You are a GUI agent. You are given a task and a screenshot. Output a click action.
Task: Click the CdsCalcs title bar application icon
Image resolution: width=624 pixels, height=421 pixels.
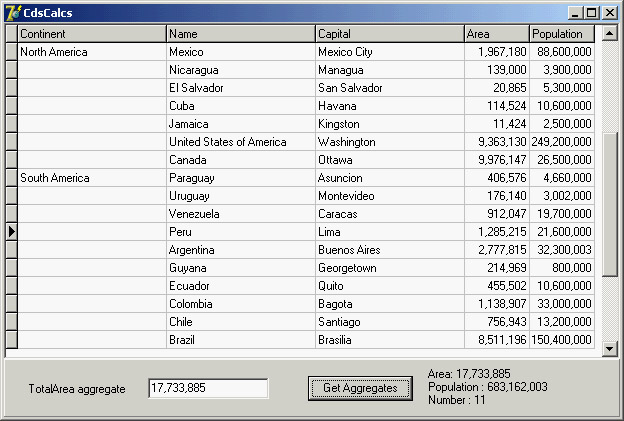[x=12, y=12]
